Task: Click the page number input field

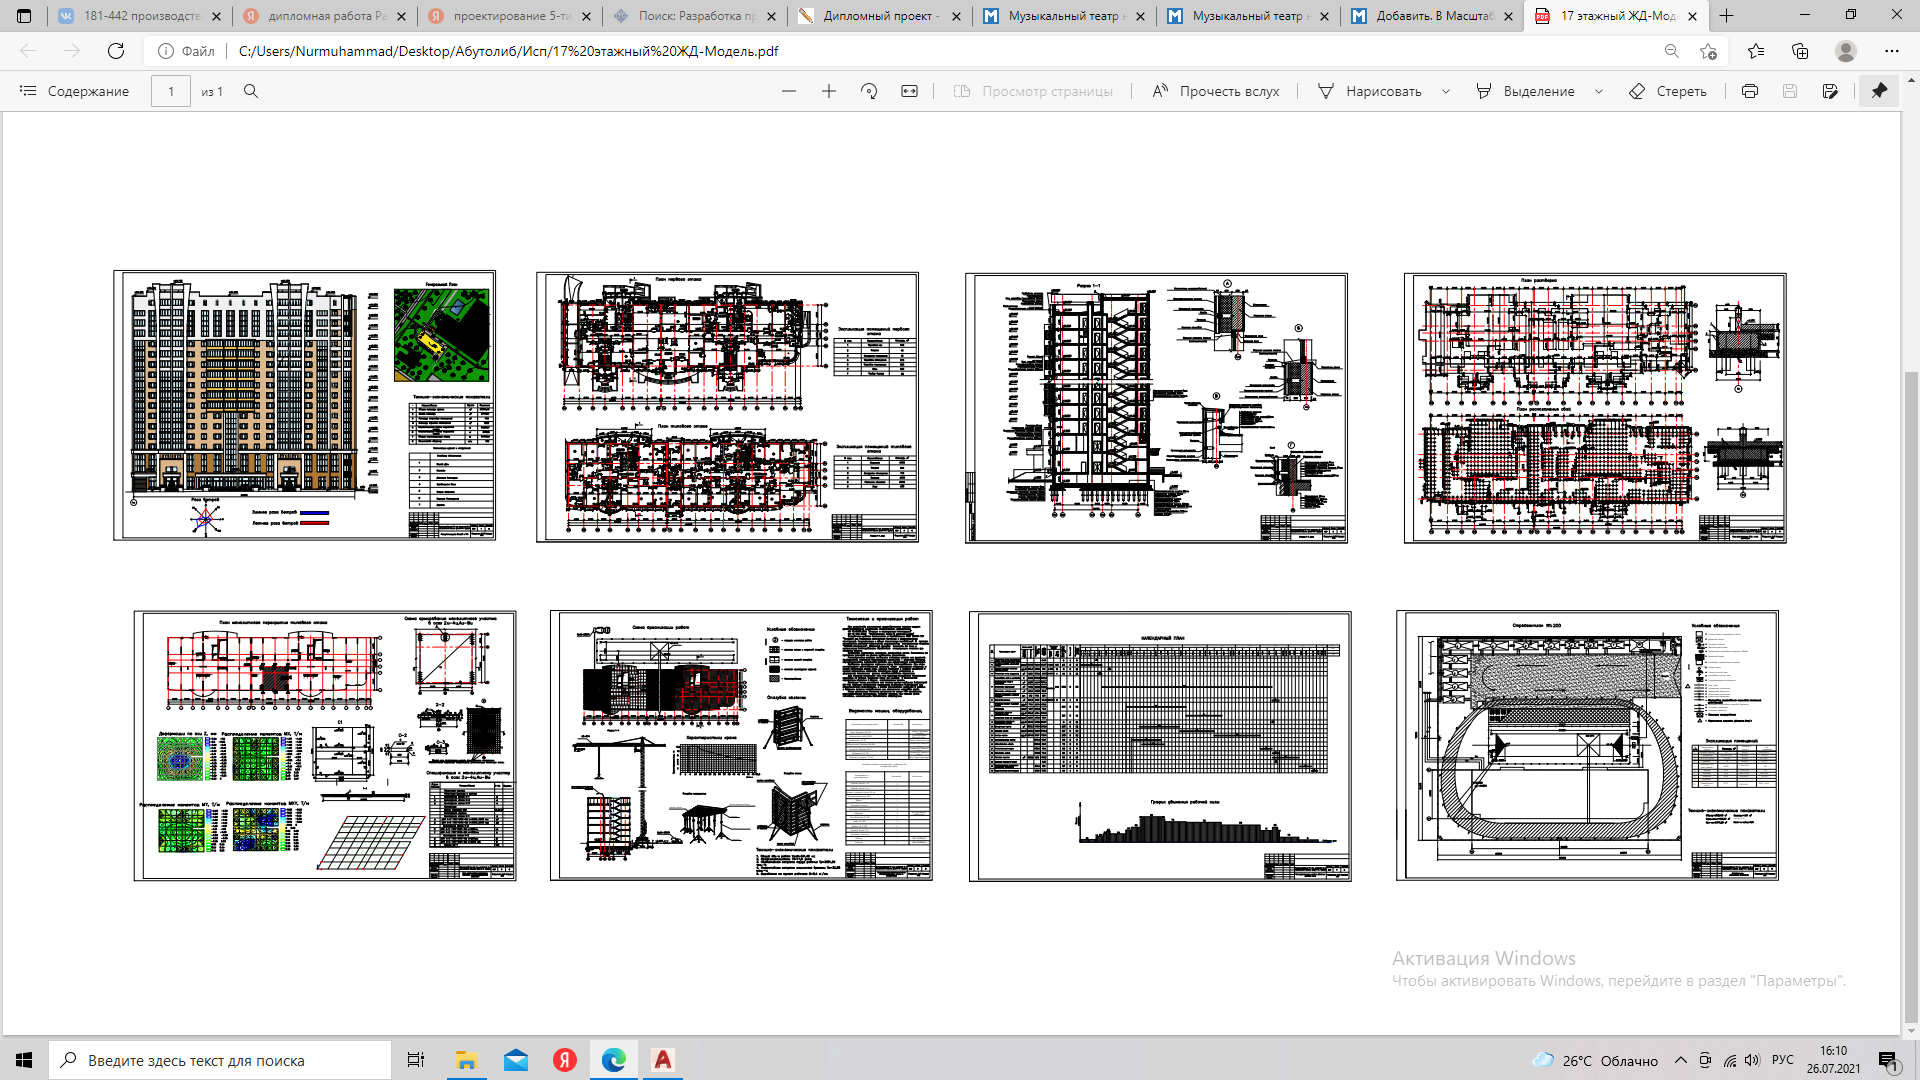Action: pos(171,91)
